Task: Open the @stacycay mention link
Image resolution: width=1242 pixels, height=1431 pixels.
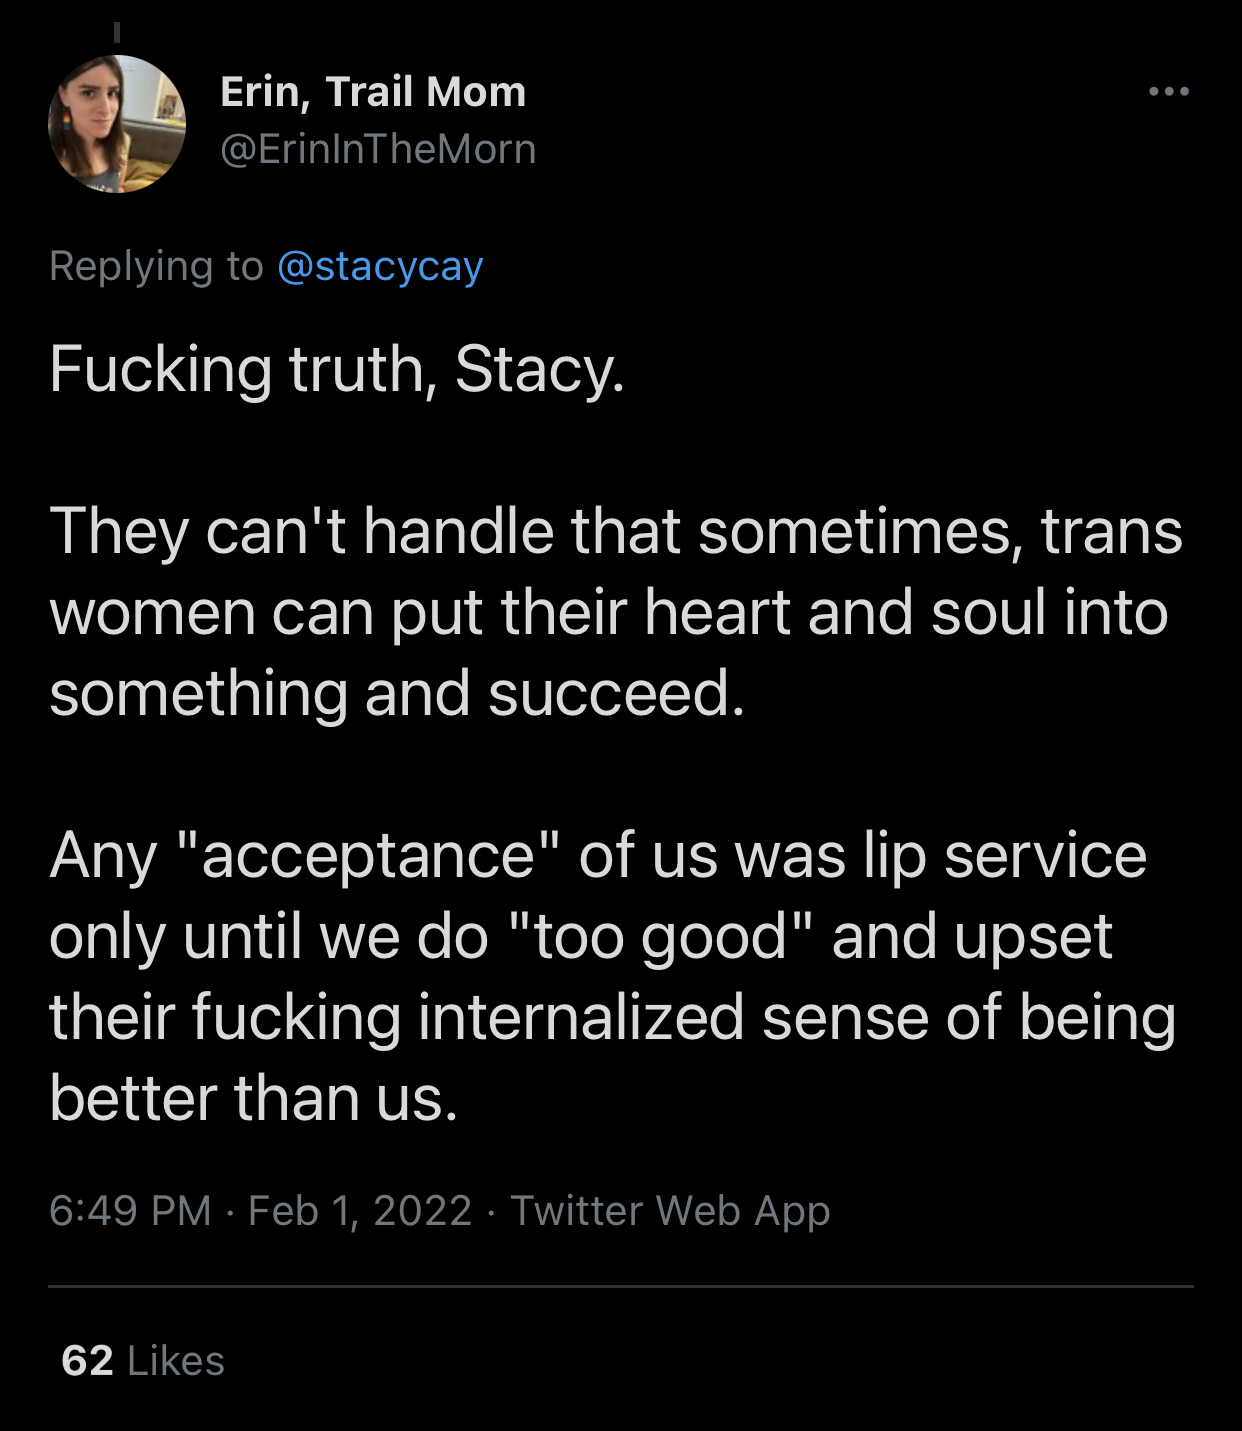Action: (380, 266)
